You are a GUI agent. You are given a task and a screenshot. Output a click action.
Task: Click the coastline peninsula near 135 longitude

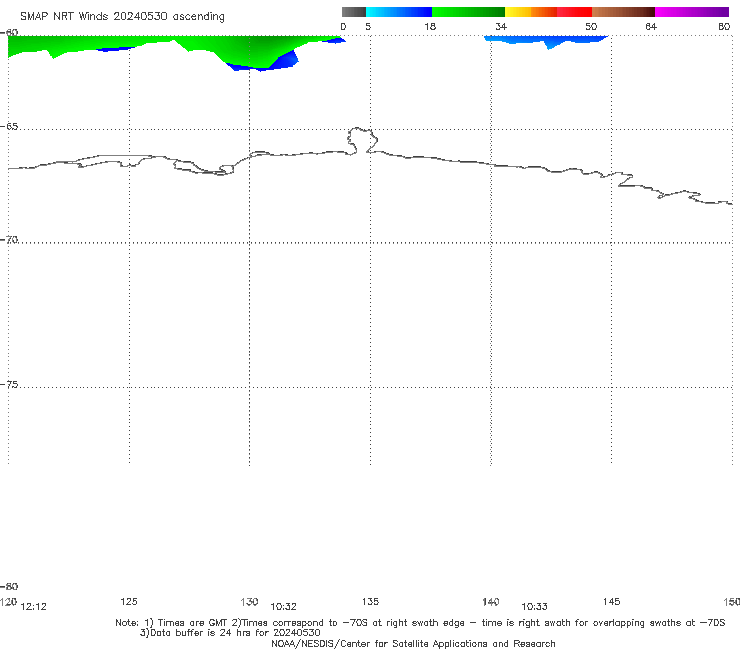point(362,140)
